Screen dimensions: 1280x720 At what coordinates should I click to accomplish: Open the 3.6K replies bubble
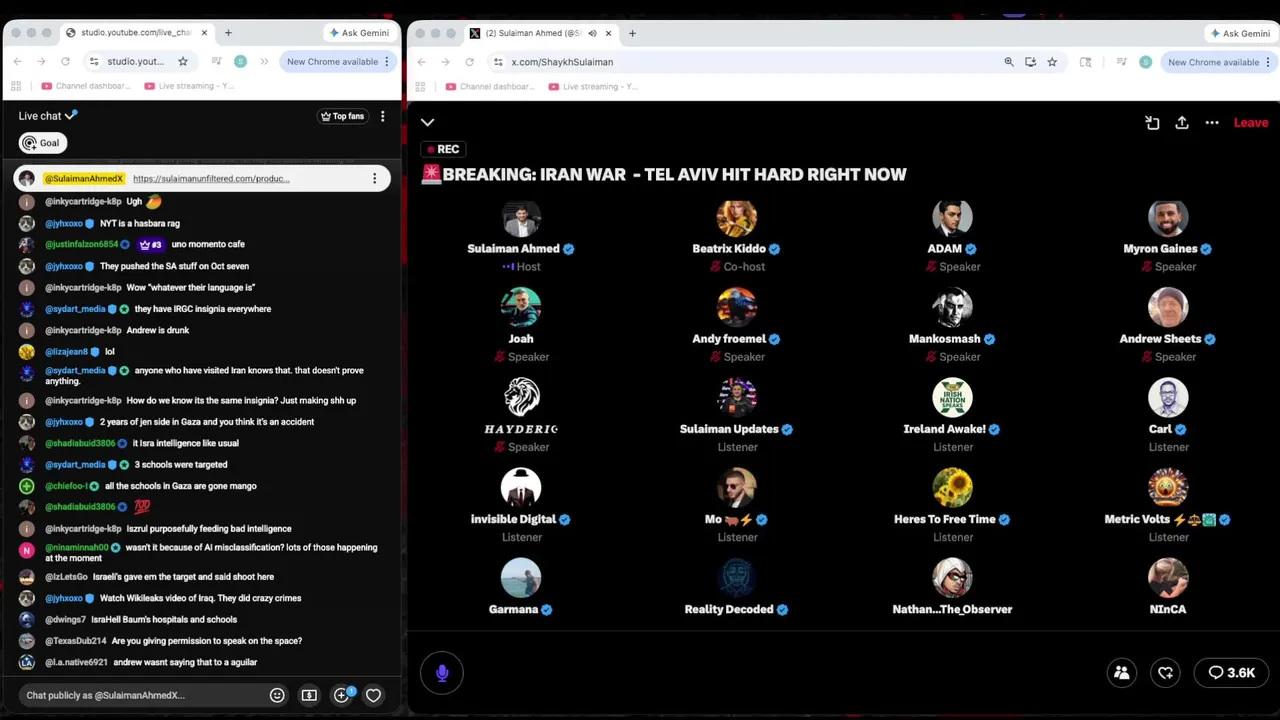(x=1231, y=673)
